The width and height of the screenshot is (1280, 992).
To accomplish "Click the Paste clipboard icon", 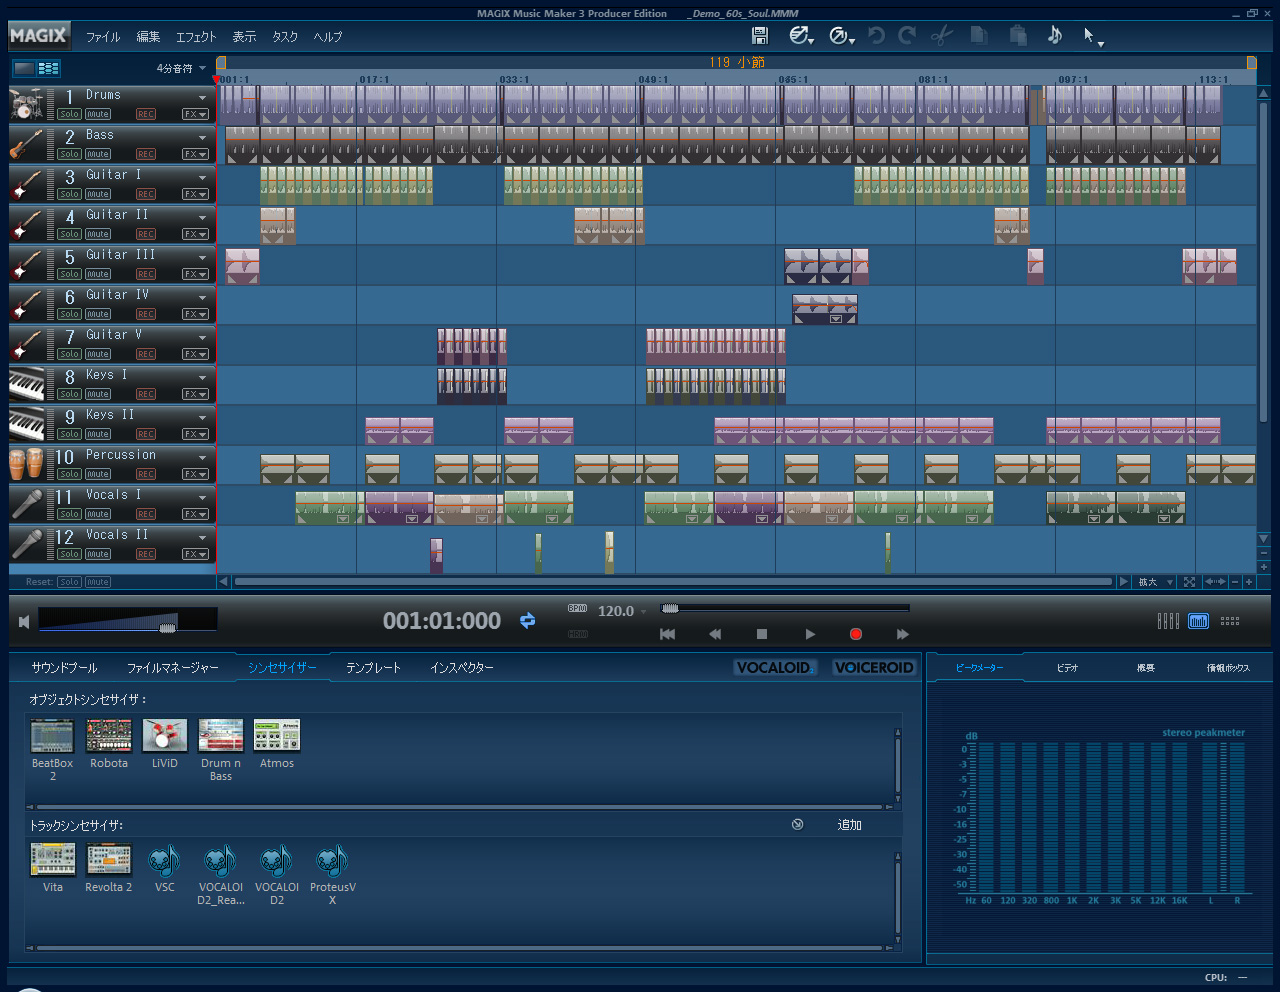I will pyautogui.click(x=1018, y=36).
